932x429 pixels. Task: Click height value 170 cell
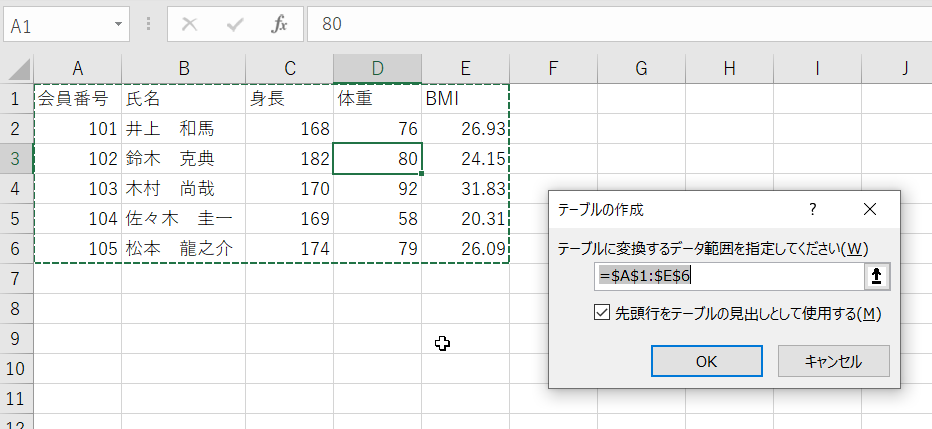coord(289,188)
